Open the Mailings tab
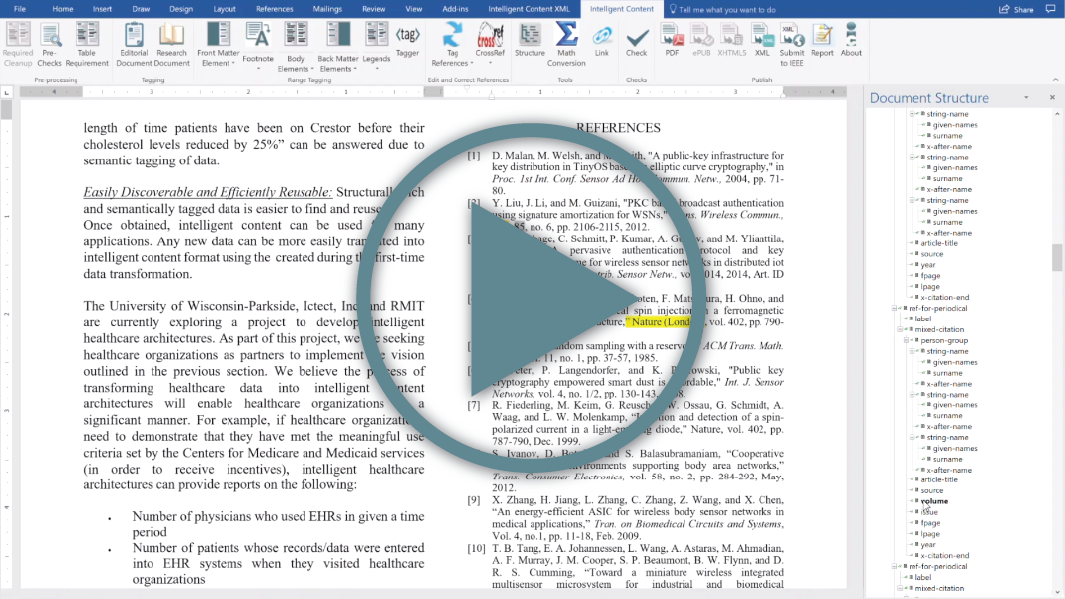 click(x=327, y=9)
